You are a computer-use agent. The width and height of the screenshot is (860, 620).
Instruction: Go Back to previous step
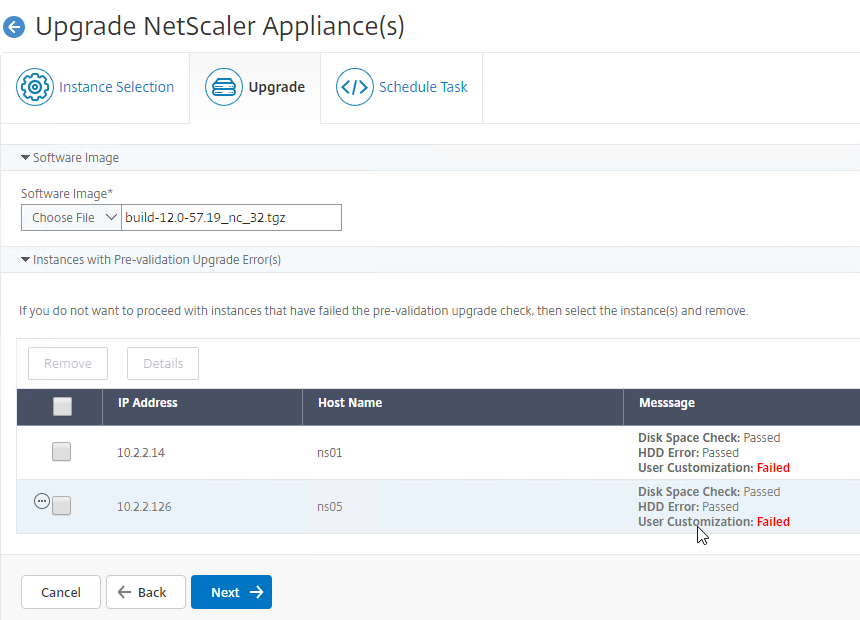pyautogui.click(x=146, y=592)
